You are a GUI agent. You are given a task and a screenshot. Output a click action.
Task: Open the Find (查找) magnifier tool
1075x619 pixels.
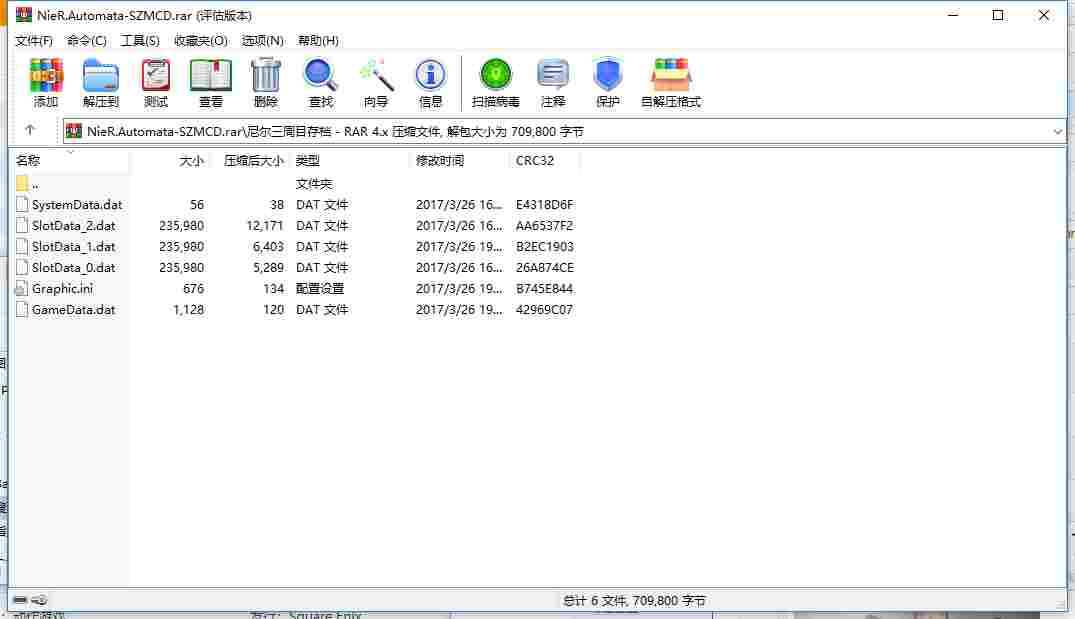[320, 82]
